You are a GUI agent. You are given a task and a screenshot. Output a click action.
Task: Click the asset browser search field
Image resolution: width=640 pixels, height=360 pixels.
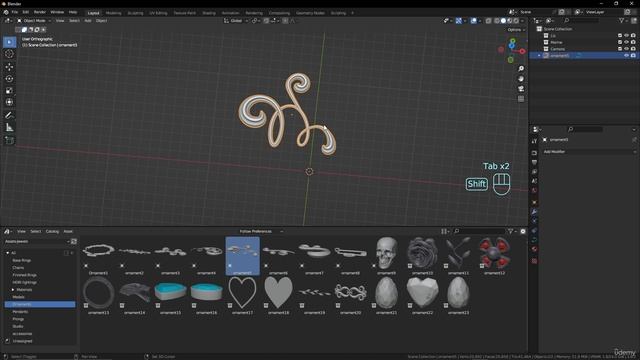479,231
